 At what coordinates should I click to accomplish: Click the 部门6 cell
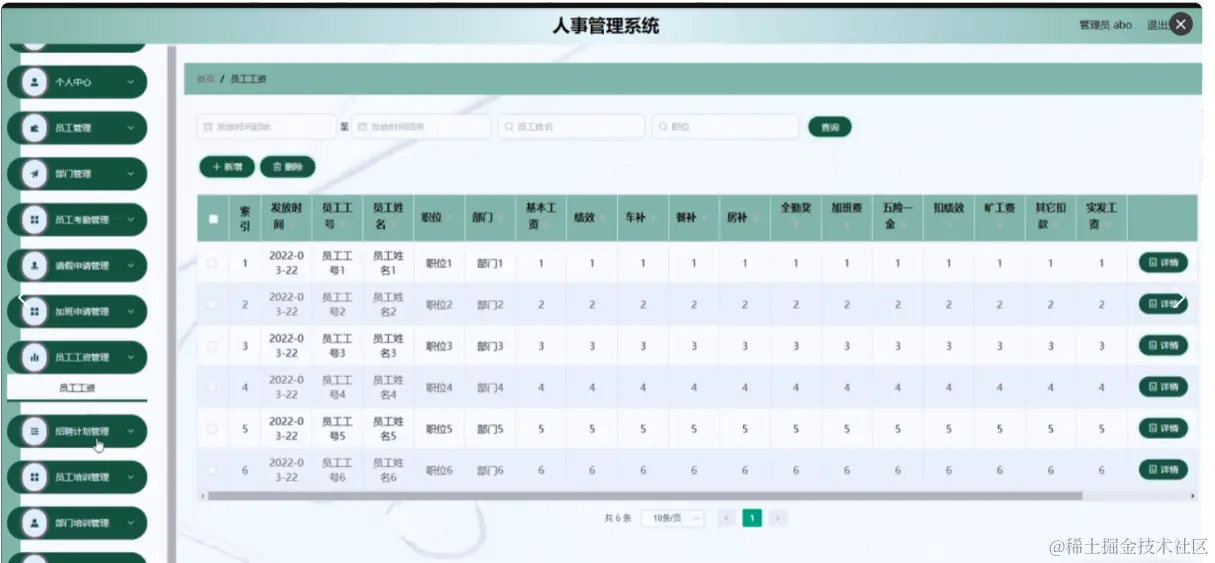(490, 470)
